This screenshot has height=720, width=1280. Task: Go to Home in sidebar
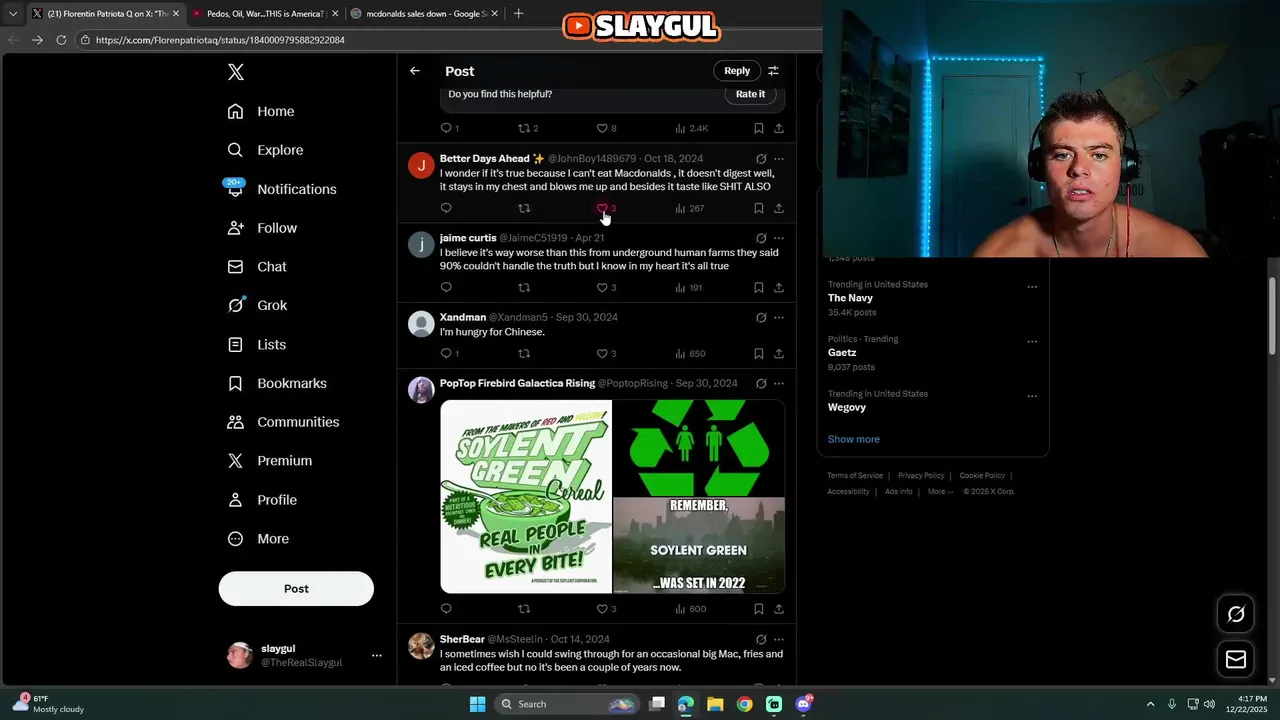[261, 111]
